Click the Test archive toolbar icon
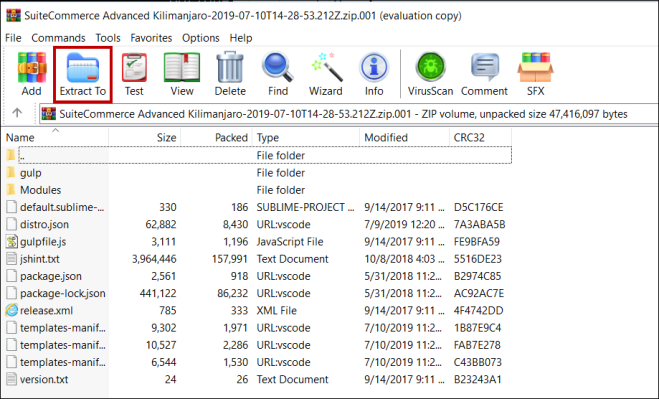 tap(134, 67)
